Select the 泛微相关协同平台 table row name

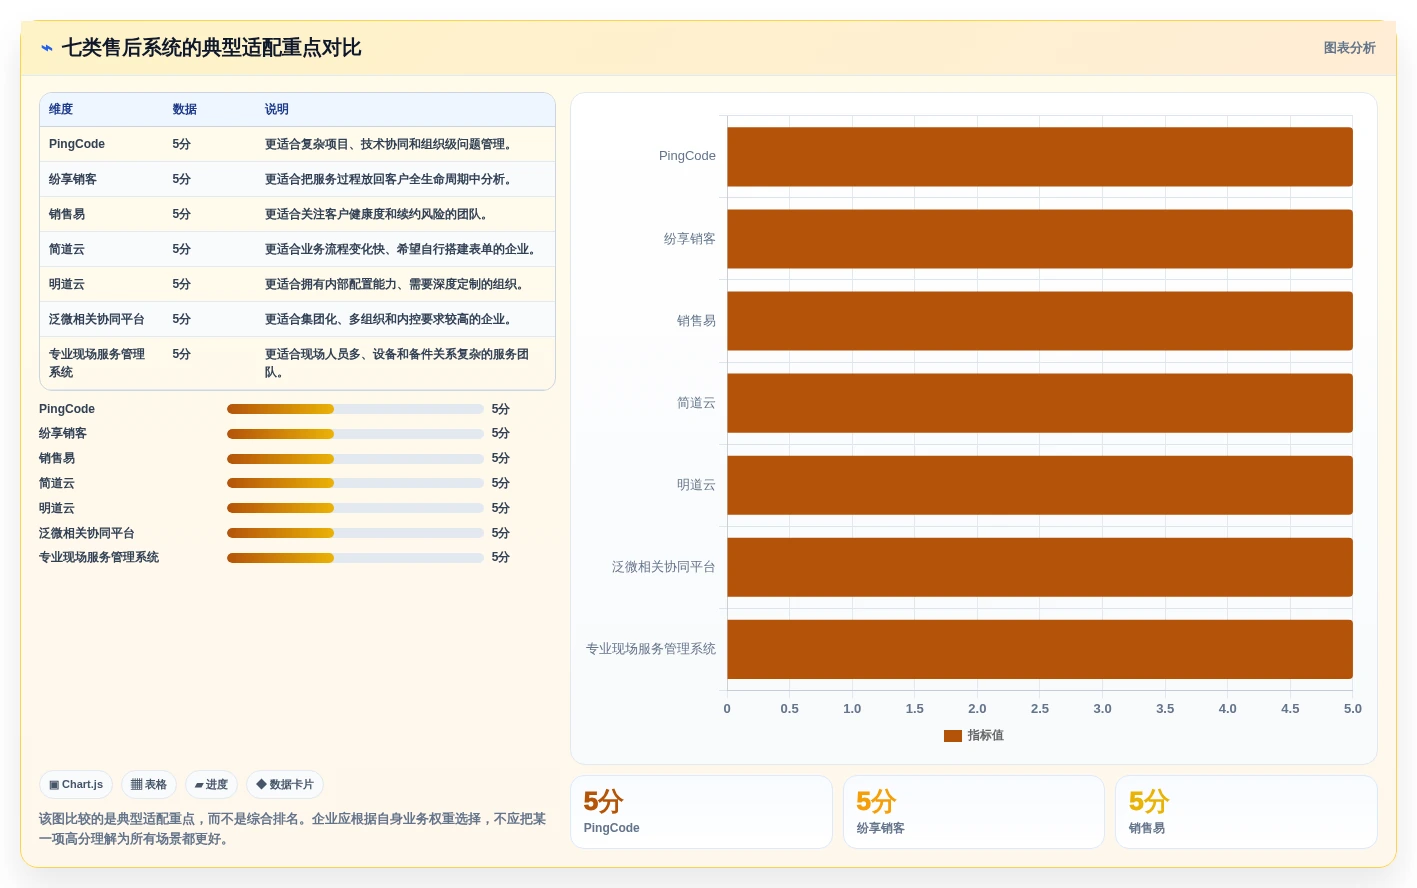[97, 319]
